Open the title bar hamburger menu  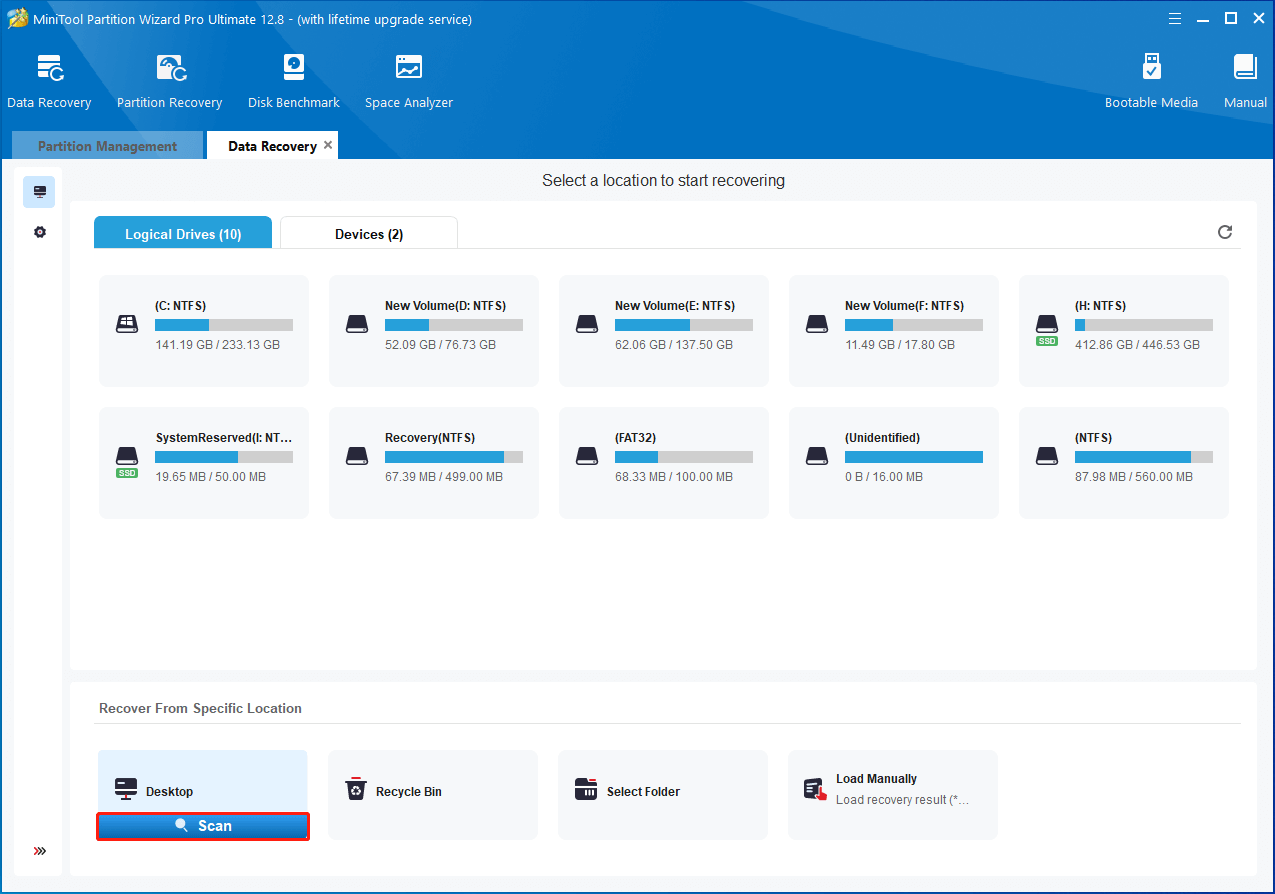[x=1175, y=18]
